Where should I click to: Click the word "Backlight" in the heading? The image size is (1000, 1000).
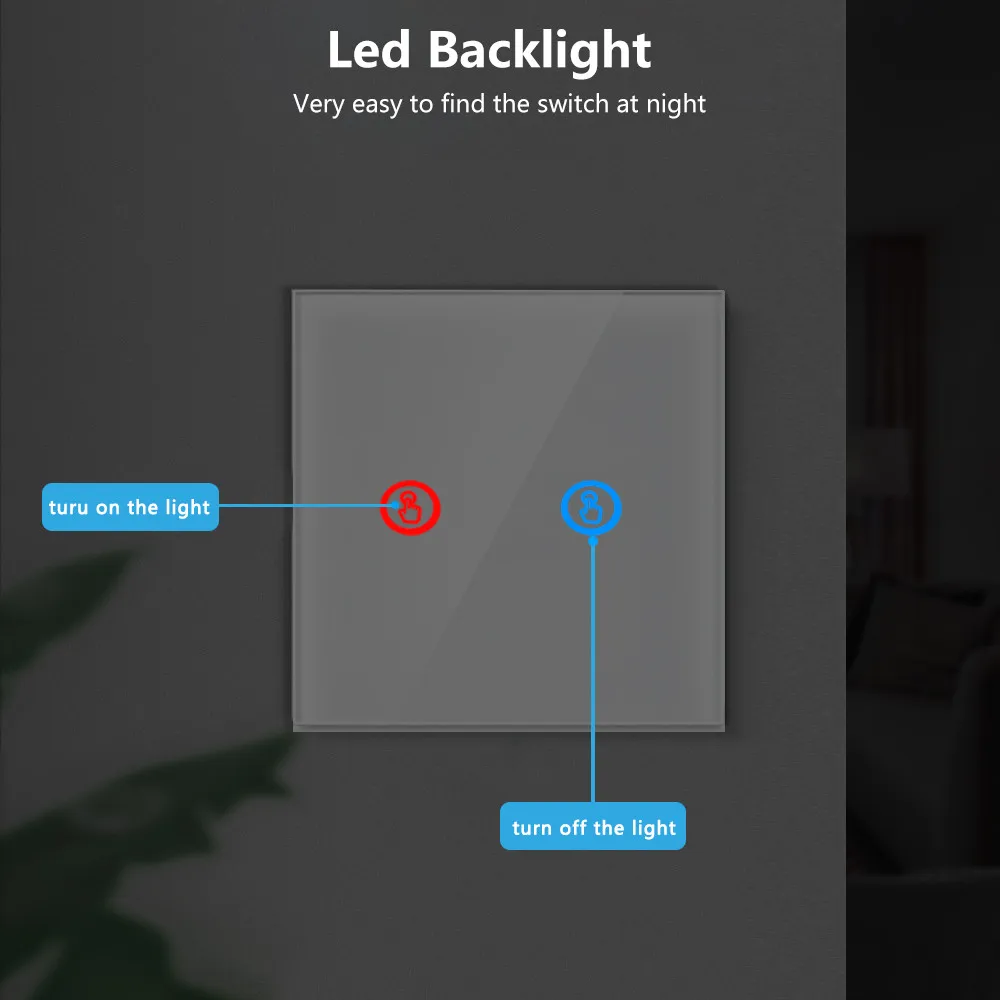[x=542, y=50]
